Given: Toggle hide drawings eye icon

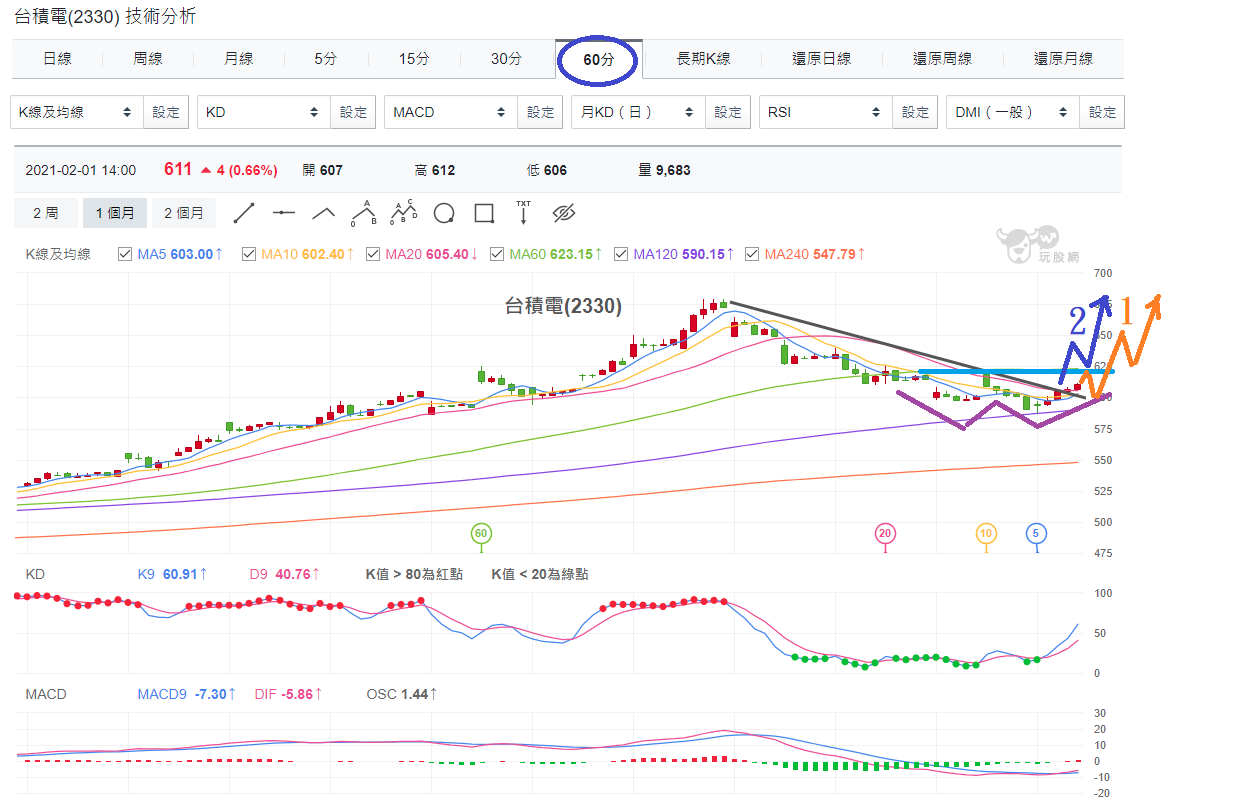Looking at the screenshot, I should (565, 213).
